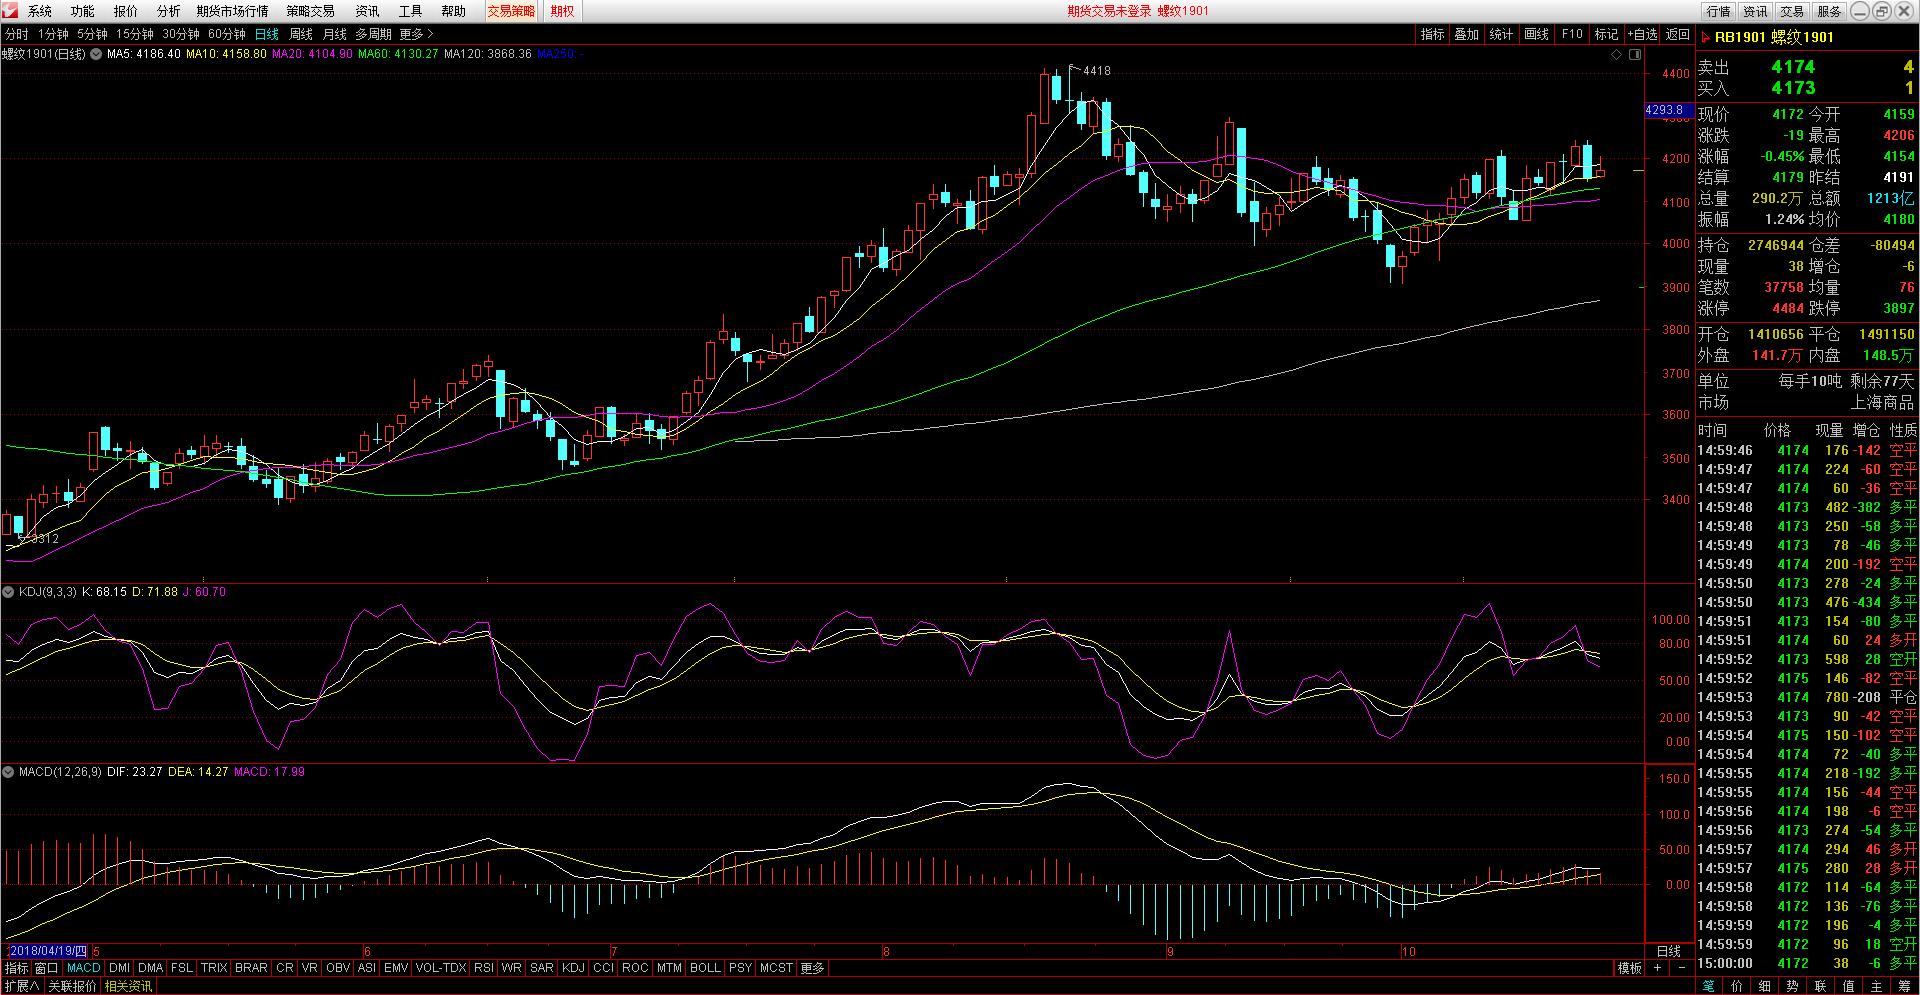Open the 系统 menu
The width and height of the screenshot is (1920, 995).
point(40,11)
